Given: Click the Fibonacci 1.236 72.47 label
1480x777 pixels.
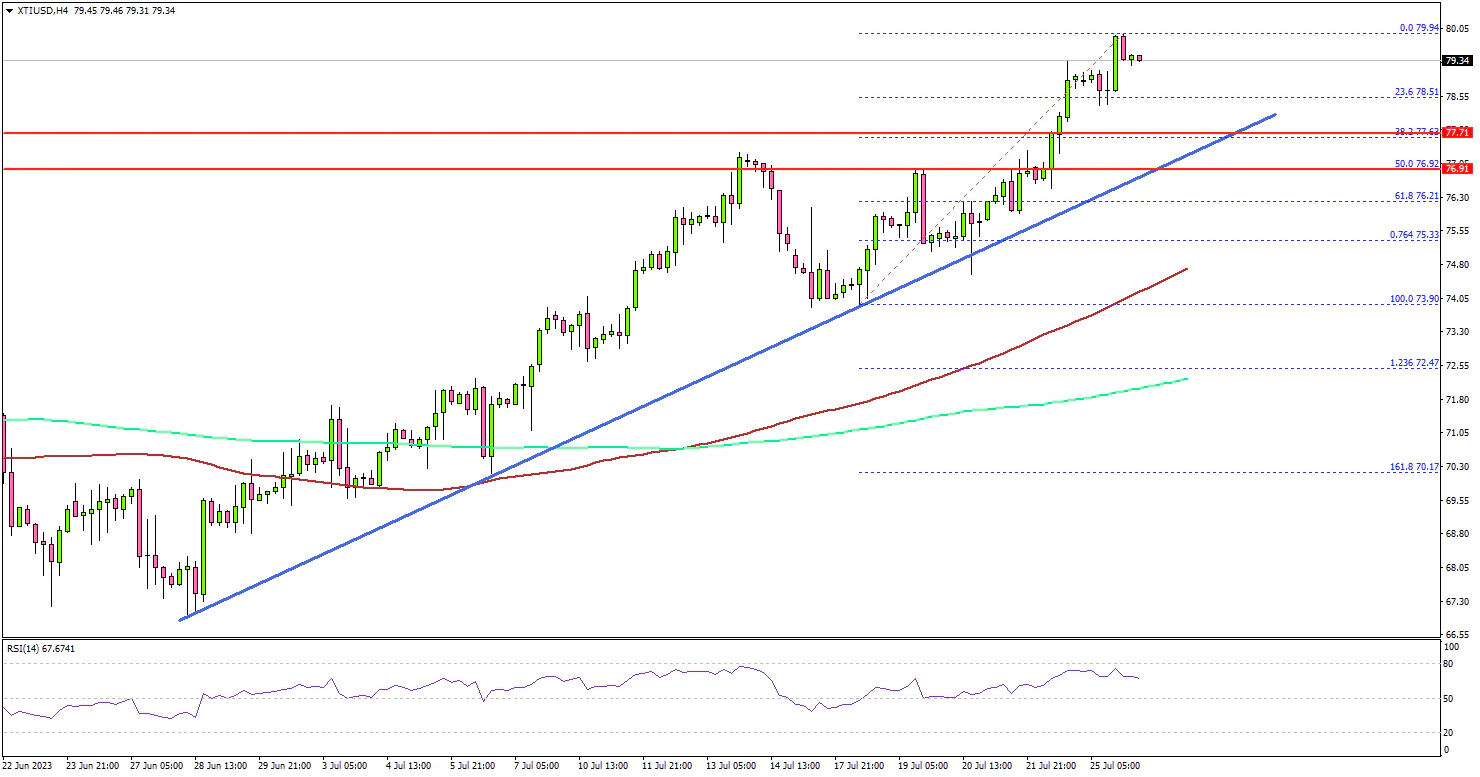Looking at the screenshot, I should point(1414,363).
